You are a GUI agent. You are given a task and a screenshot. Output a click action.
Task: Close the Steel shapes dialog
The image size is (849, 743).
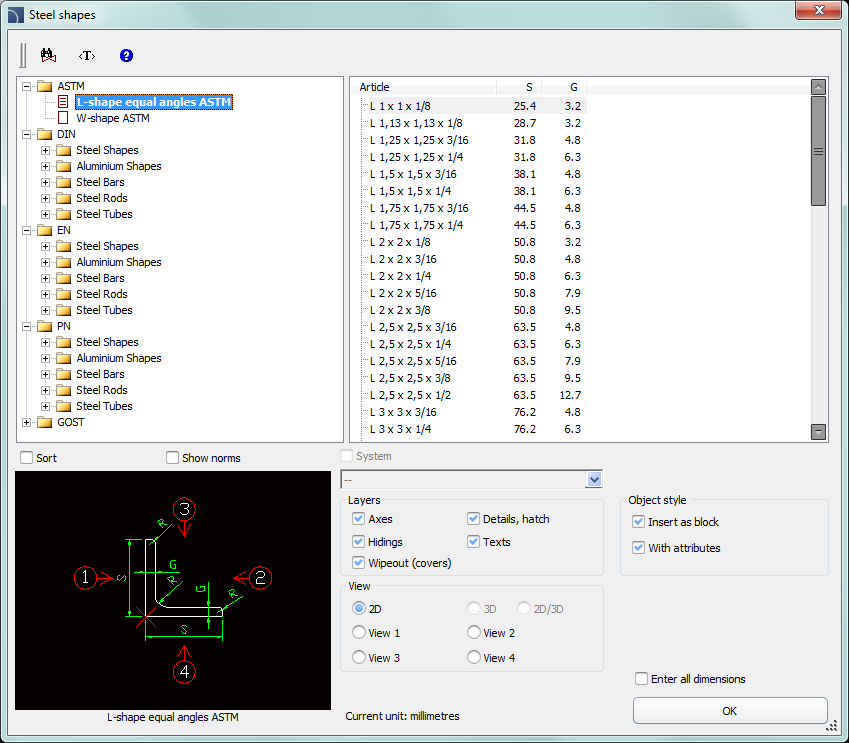pos(818,10)
